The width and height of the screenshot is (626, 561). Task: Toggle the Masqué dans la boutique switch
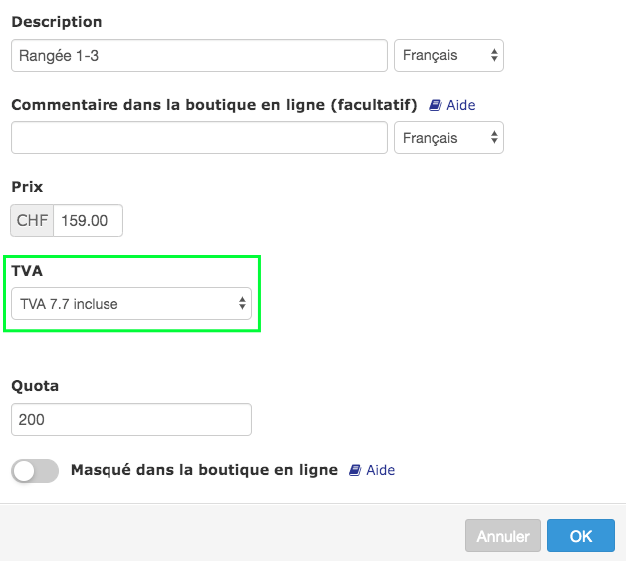[35, 471]
